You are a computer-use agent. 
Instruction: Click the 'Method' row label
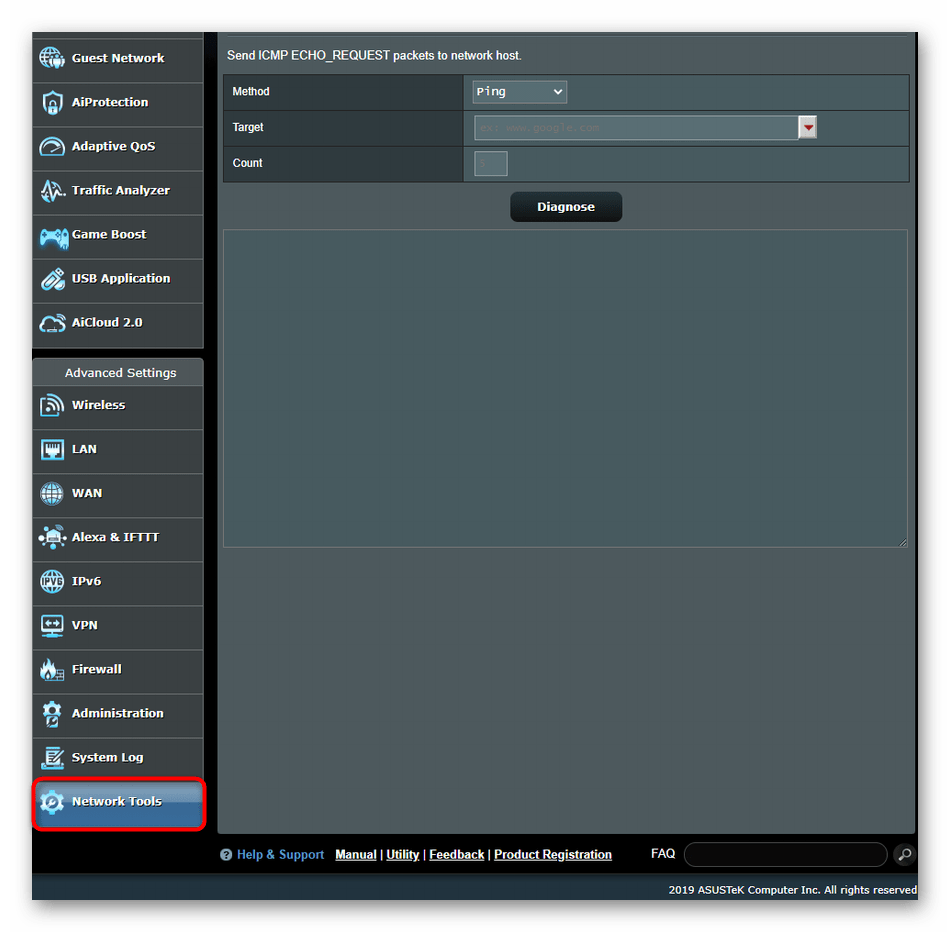click(x=251, y=92)
